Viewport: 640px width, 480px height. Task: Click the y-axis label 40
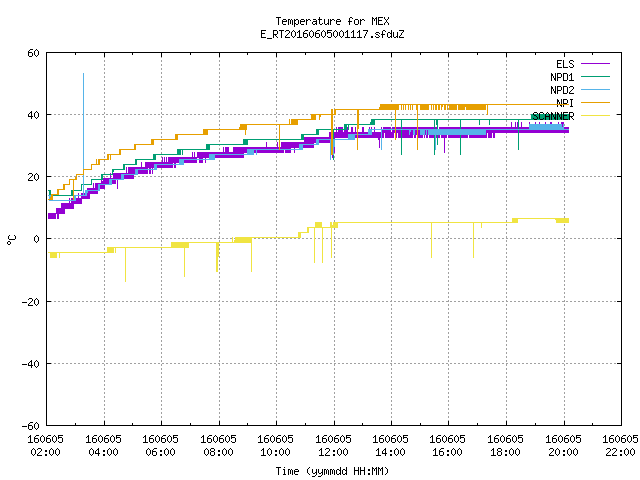[x=33, y=116]
